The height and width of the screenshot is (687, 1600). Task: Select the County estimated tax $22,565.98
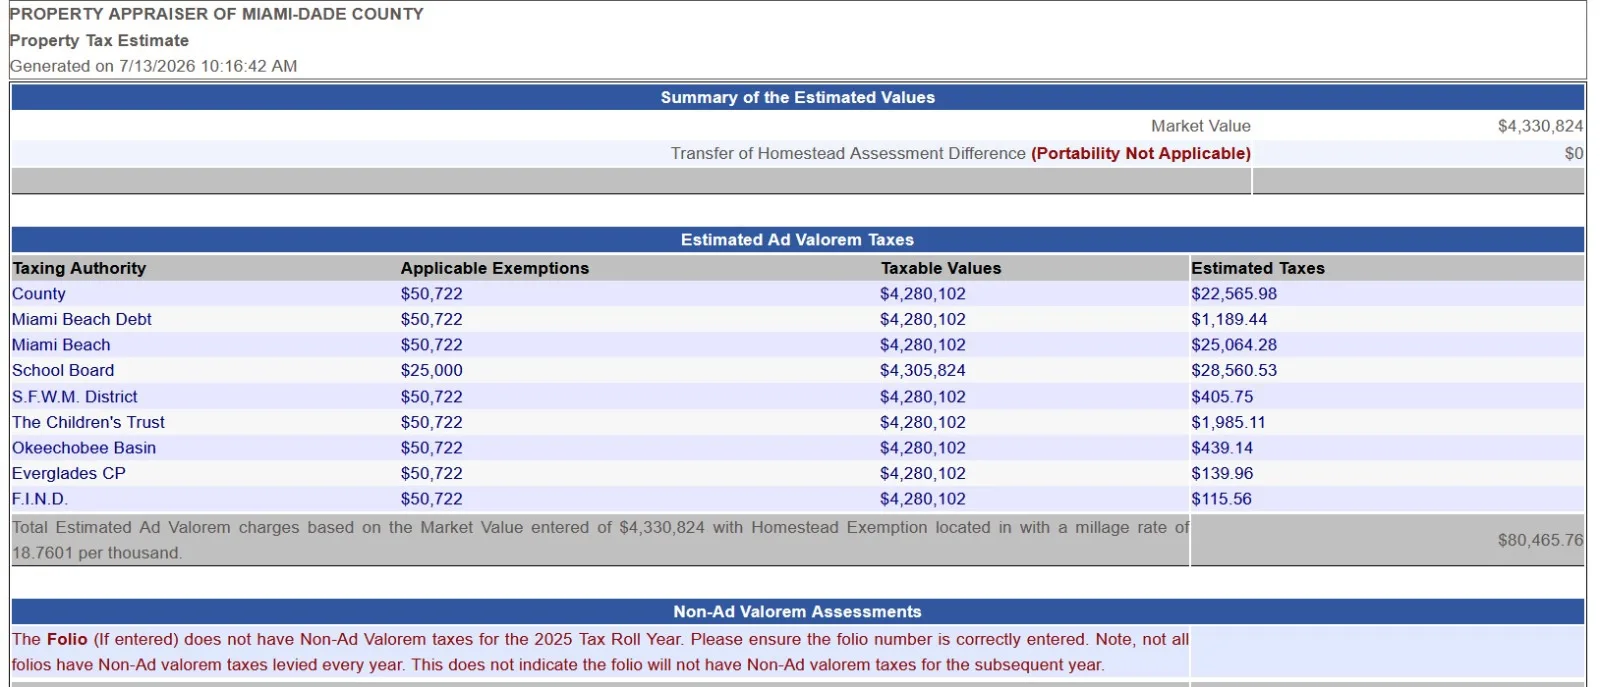point(1234,294)
